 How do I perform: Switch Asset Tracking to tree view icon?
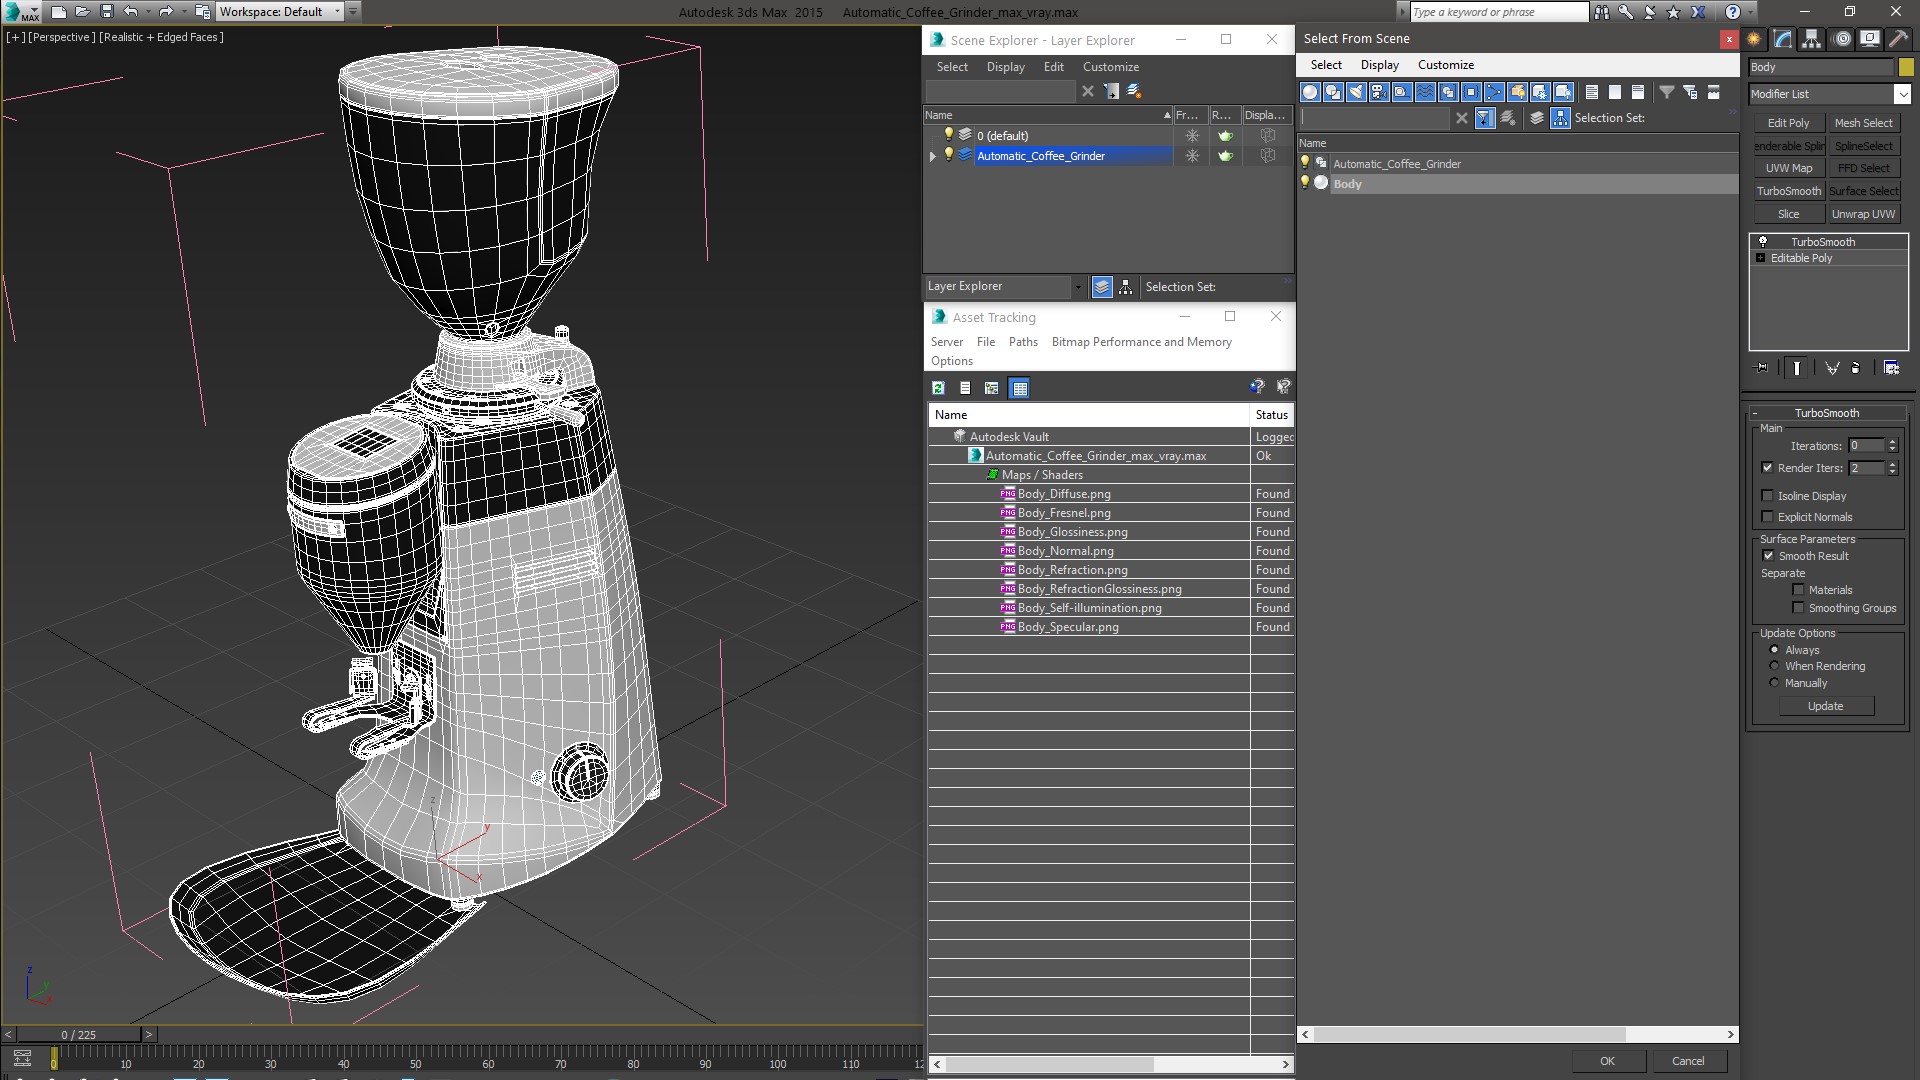[x=991, y=388]
